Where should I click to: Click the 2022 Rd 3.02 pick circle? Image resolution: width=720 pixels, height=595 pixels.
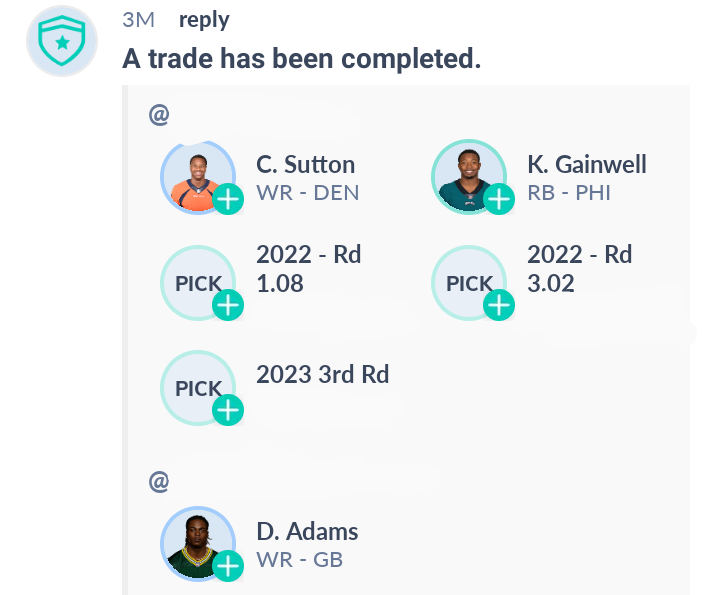click(x=469, y=283)
